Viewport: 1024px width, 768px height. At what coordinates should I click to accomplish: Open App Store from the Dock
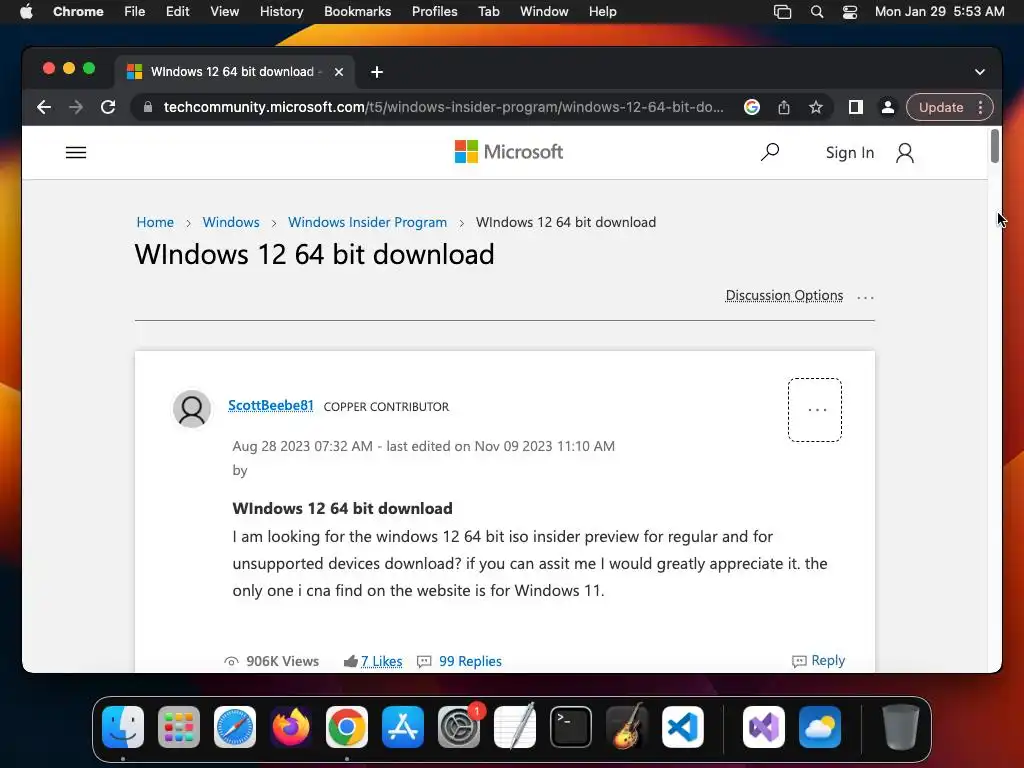[x=403, y=727]
